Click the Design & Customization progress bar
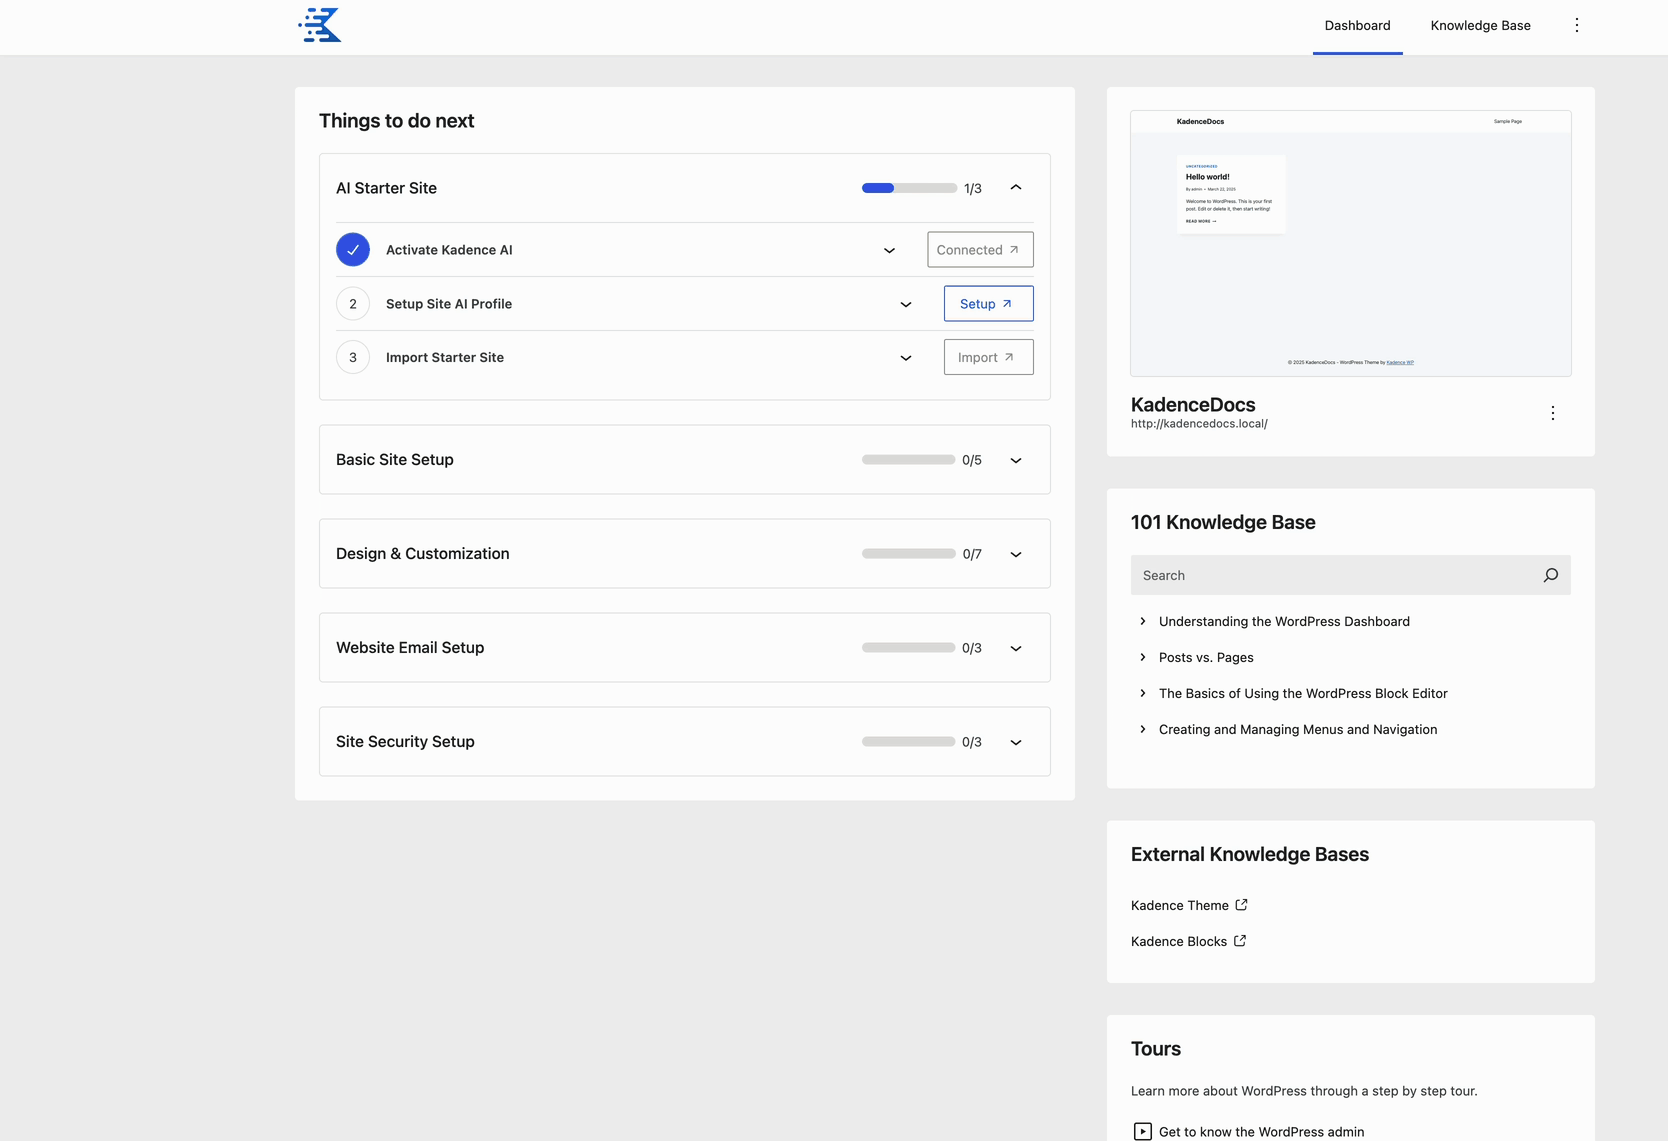Image resolution: width=1668 pixels, height=1141 pixels. 909,554
